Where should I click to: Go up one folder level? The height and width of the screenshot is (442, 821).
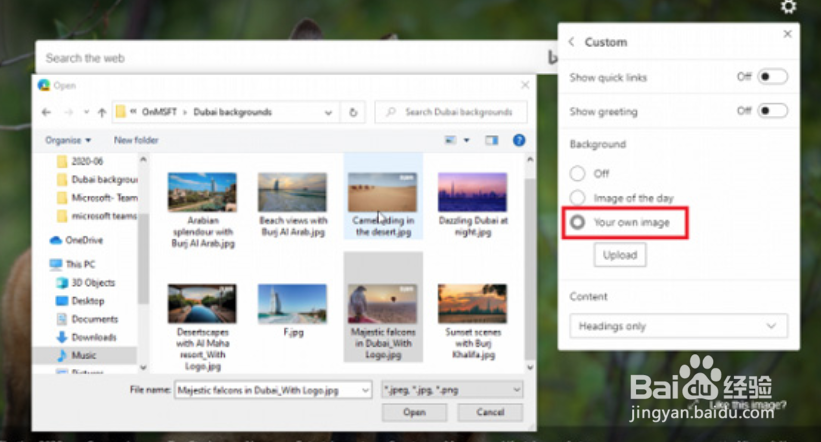coord(102,112)
